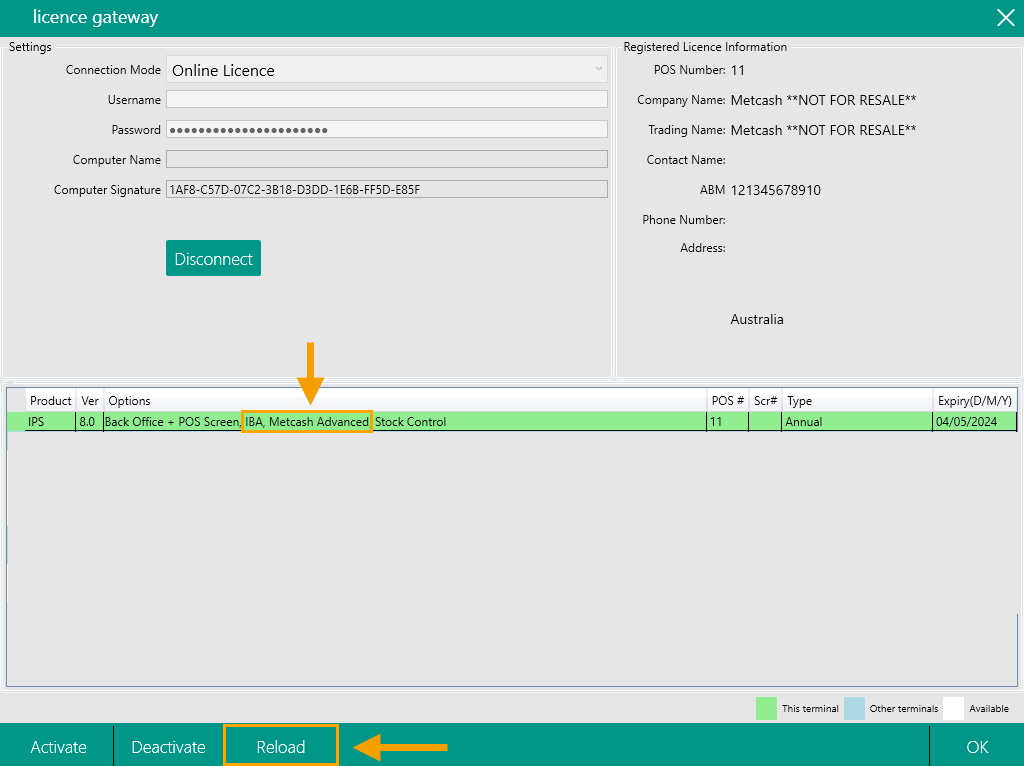Open the Connection Mode dropdown

click(x=598, y=69)
